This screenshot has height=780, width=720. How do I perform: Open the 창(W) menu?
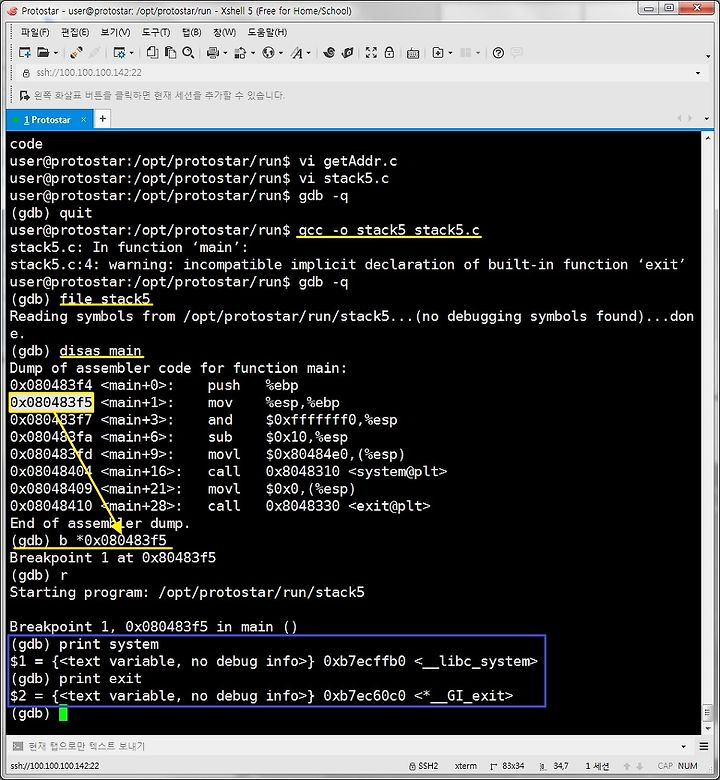click(x=224, y=32)
